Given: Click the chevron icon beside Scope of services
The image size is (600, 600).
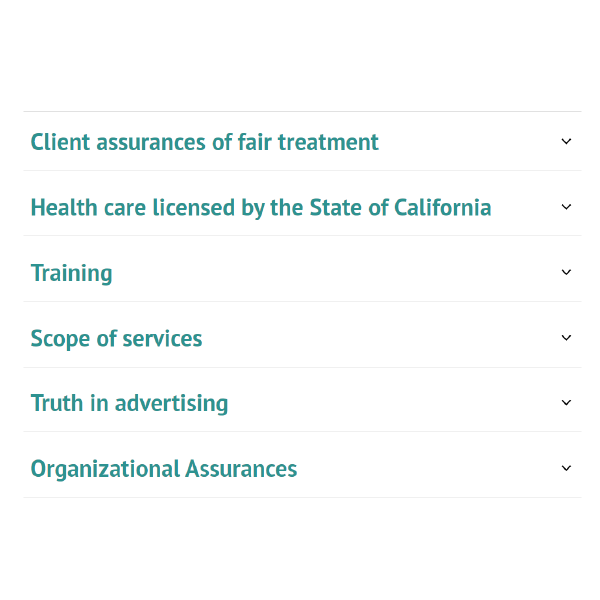Looking at the screenshot, I should 566,338.
